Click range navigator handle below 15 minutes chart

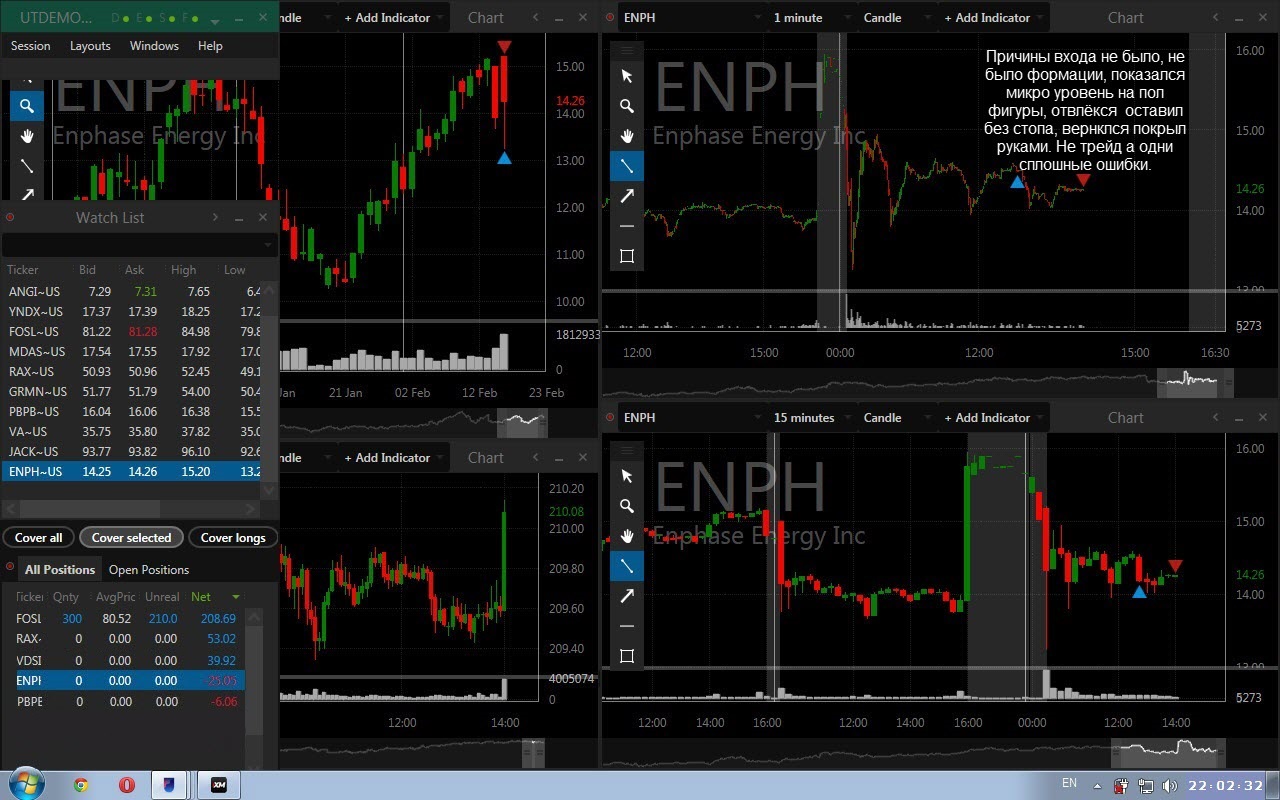point(1169,751)
